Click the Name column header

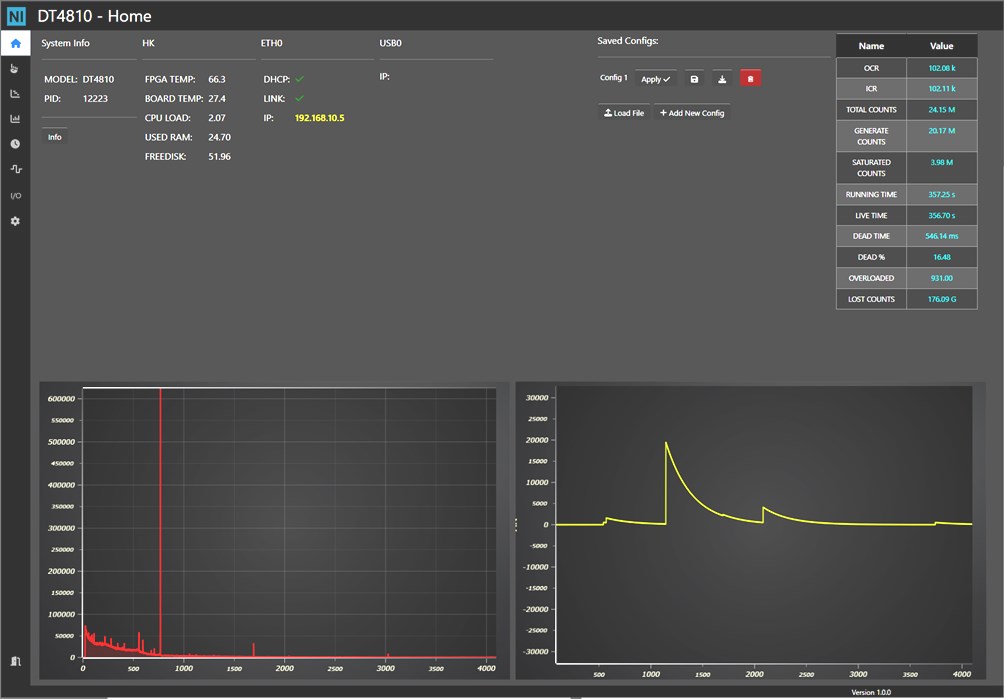click(x=871, y=46)
